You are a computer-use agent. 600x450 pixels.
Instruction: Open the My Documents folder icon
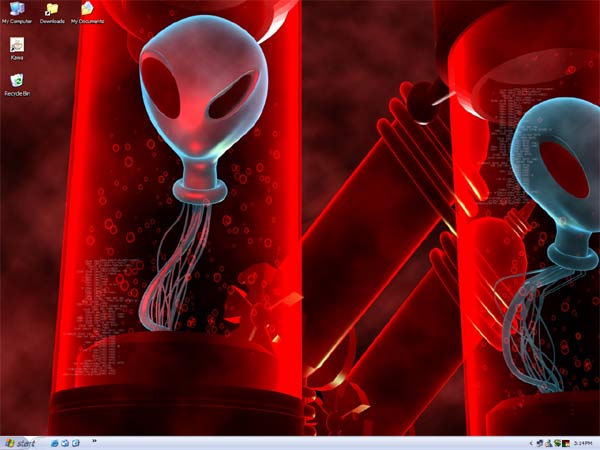[87, 13]
